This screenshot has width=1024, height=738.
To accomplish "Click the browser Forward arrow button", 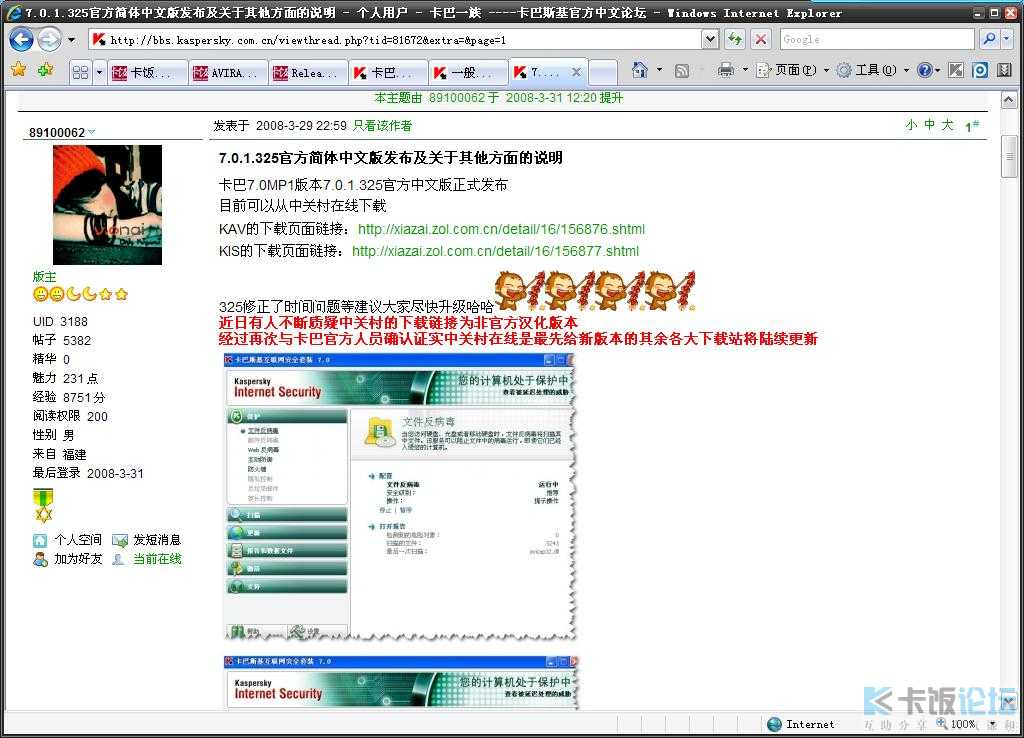I will click(49, 40).
